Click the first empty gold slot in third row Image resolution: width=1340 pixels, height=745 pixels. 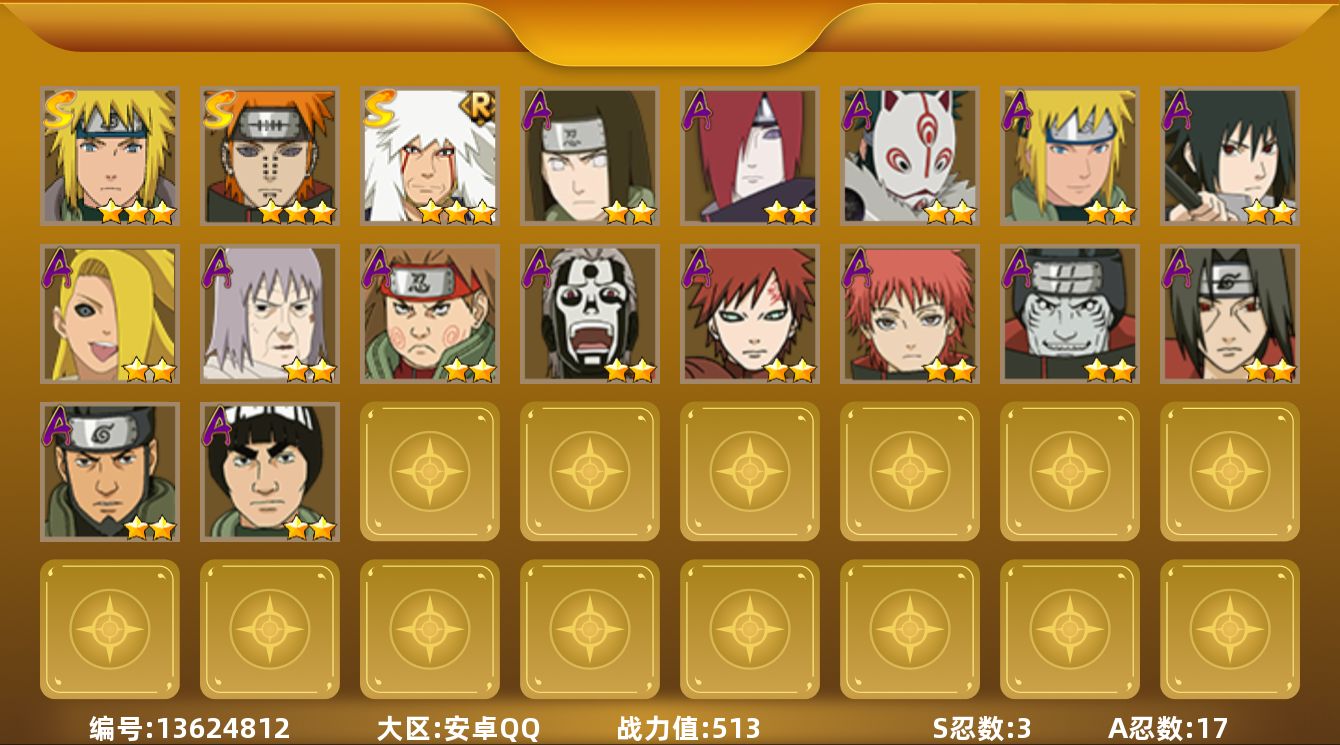430,472
